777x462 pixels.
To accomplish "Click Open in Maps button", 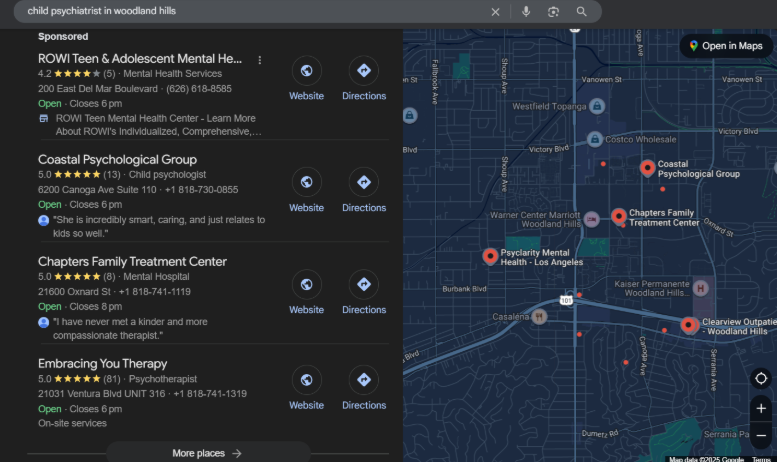I will coord(726,46).
